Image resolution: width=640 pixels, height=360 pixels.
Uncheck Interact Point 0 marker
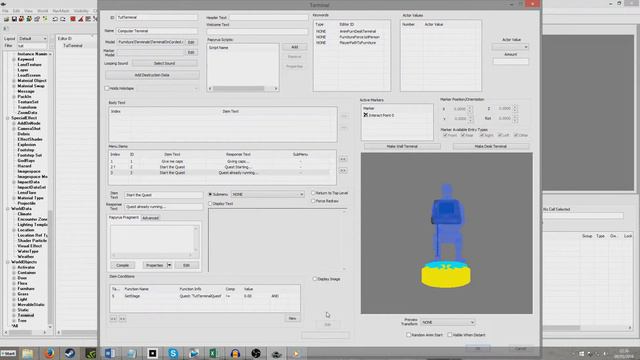click(x=366, y=115)
